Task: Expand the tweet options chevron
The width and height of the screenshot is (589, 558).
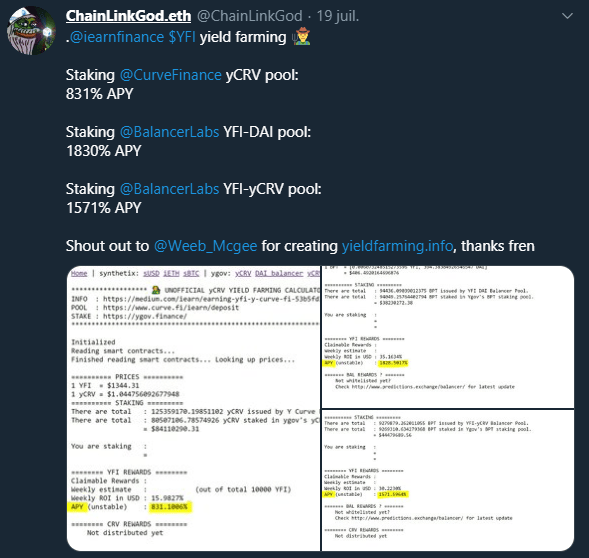Action: (567, 16)
